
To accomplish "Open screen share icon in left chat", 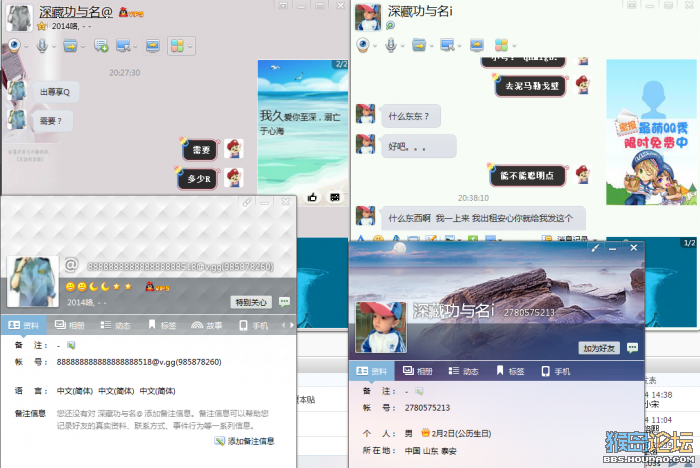I will pos(153,46).
